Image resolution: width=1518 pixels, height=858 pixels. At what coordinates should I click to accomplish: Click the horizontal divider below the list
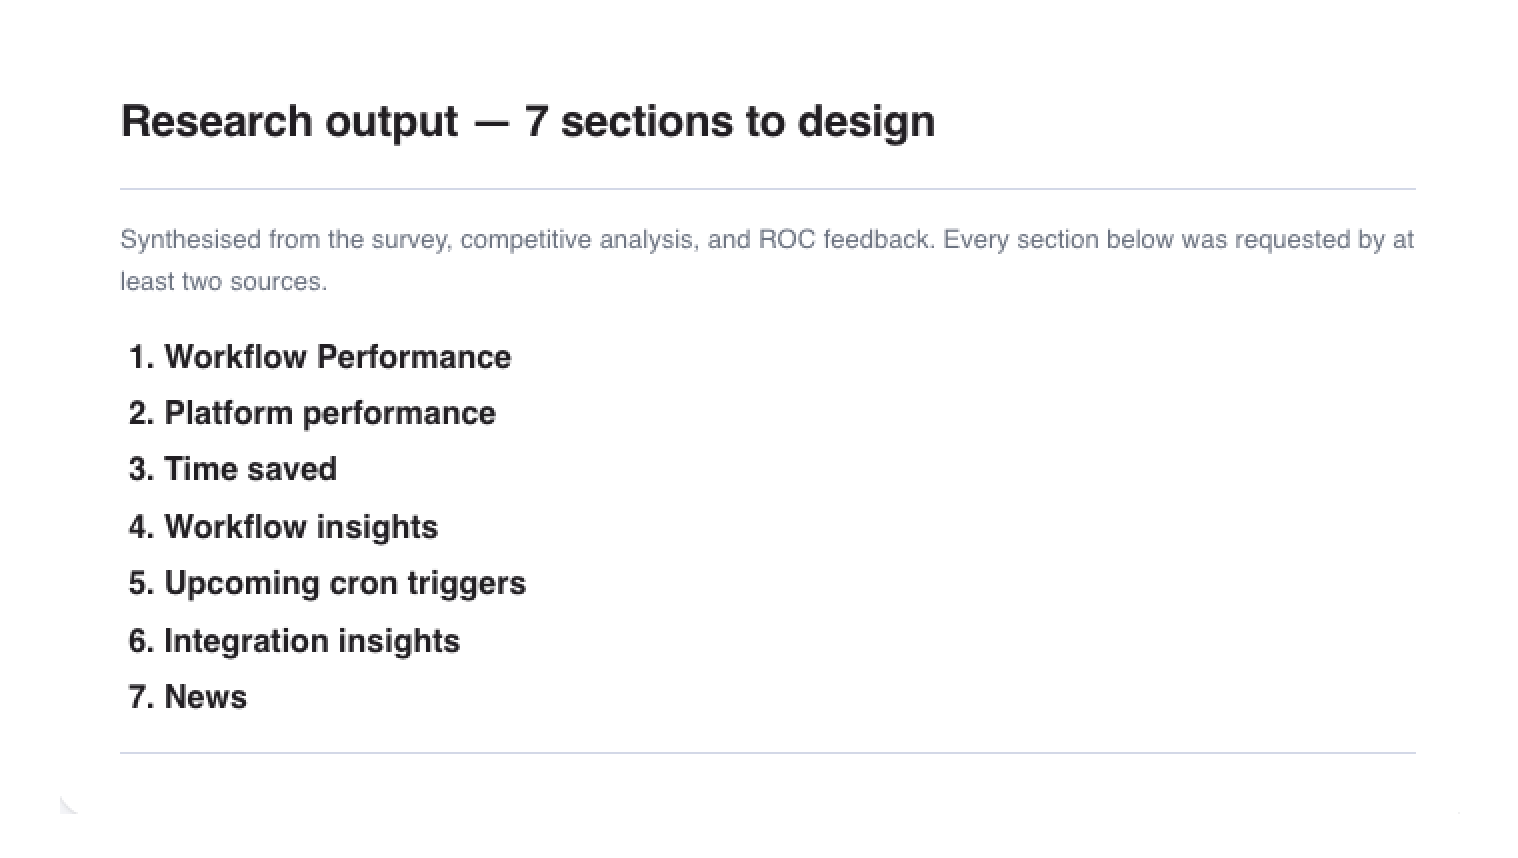(x=767, y=753)
